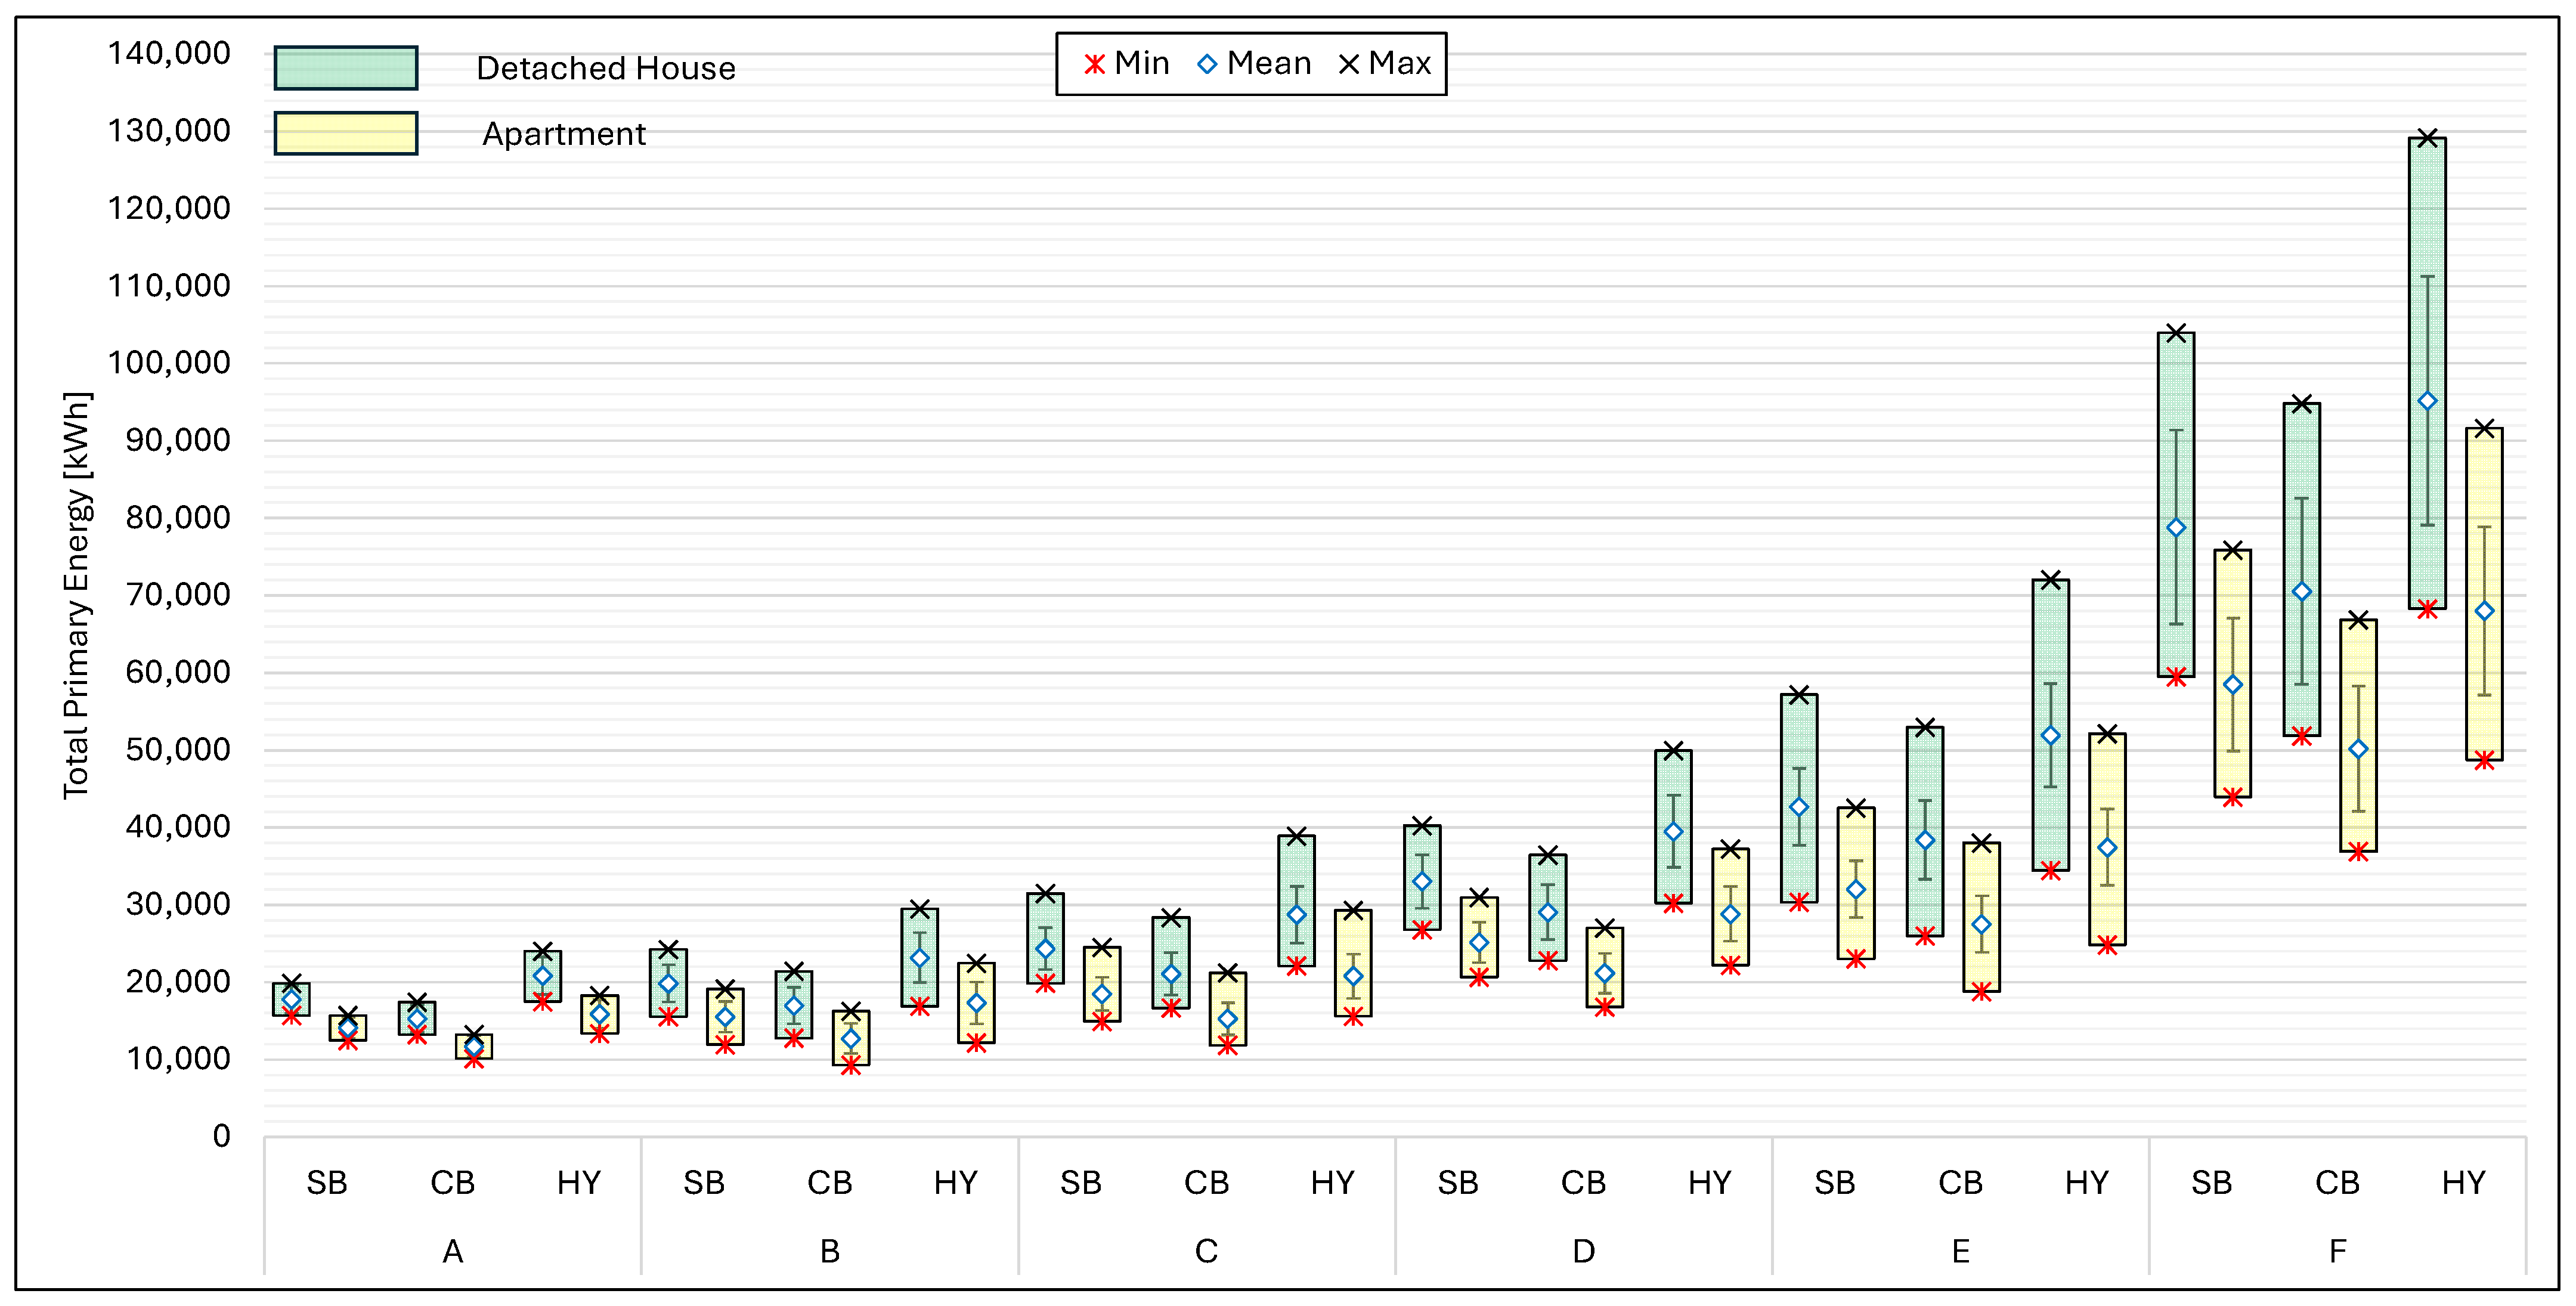Screen dimensions: 2576x1306
Task: Click the 10,000 y-axis tick label
Action: (x=178, y=1058)
